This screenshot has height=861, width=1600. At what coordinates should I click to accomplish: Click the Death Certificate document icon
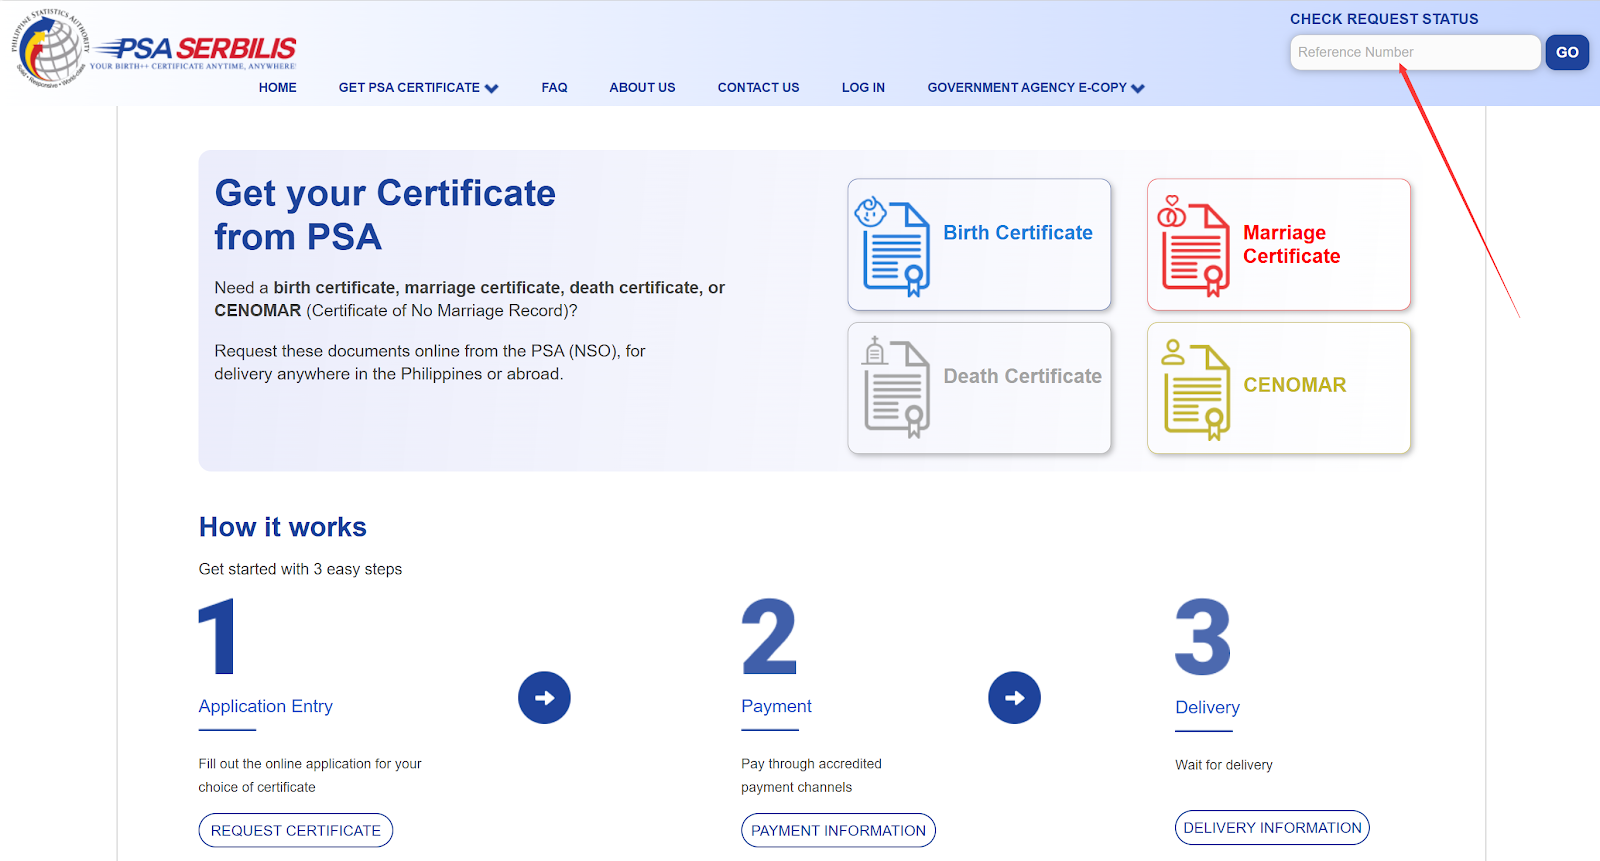point(896,390)
